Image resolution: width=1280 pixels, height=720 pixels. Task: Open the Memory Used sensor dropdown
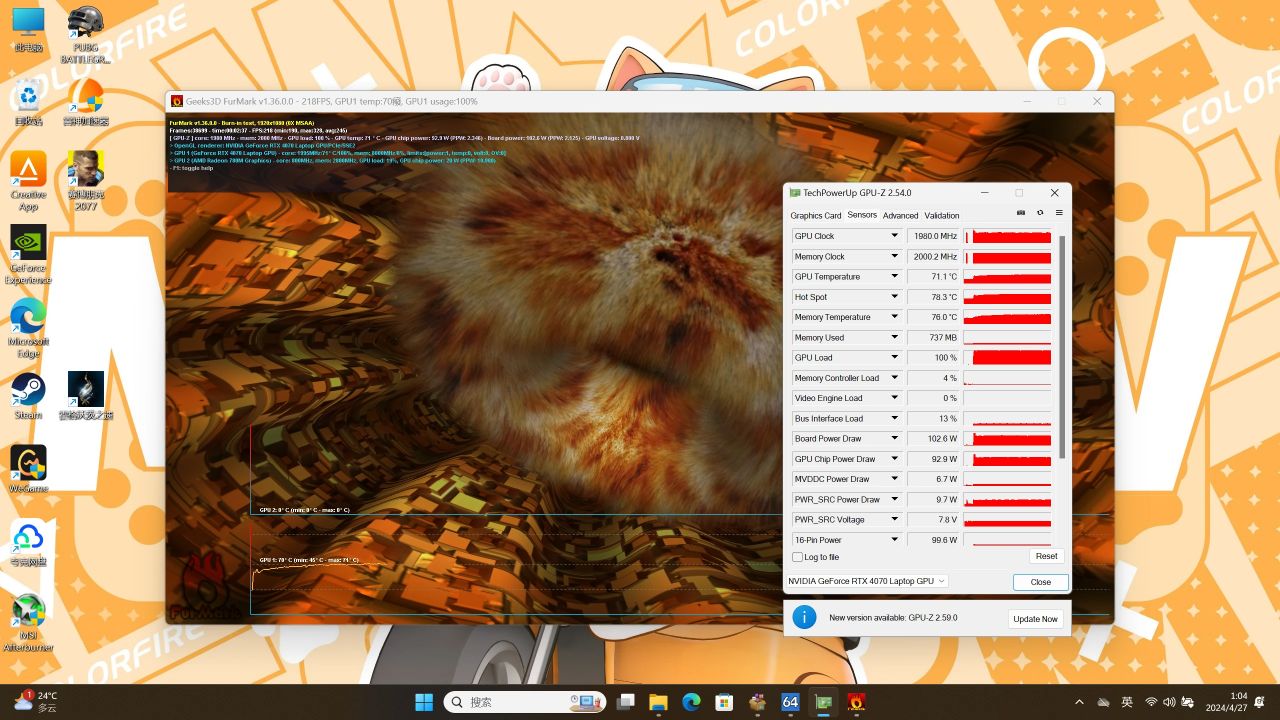click(x=895, y=338)
